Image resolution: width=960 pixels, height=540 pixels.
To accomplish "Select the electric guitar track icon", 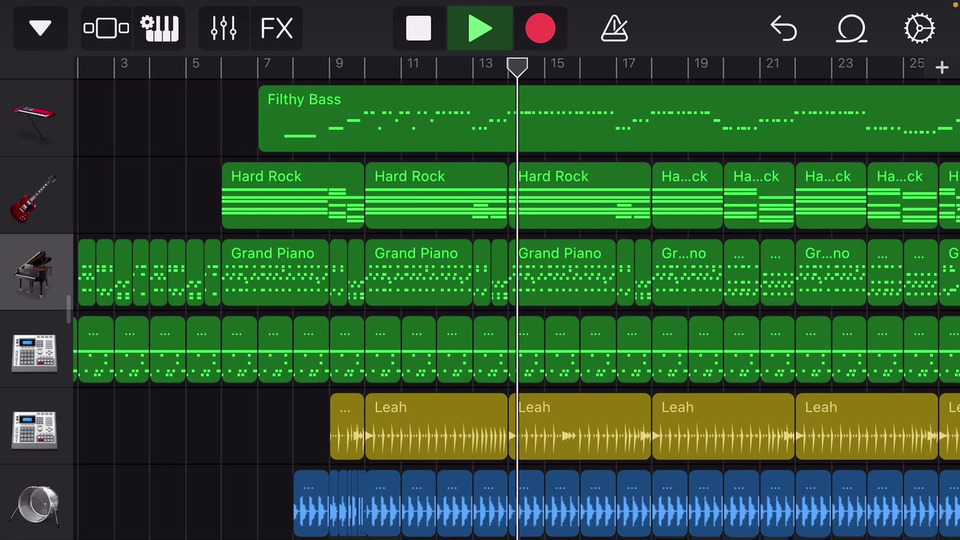I will [35, 197].
